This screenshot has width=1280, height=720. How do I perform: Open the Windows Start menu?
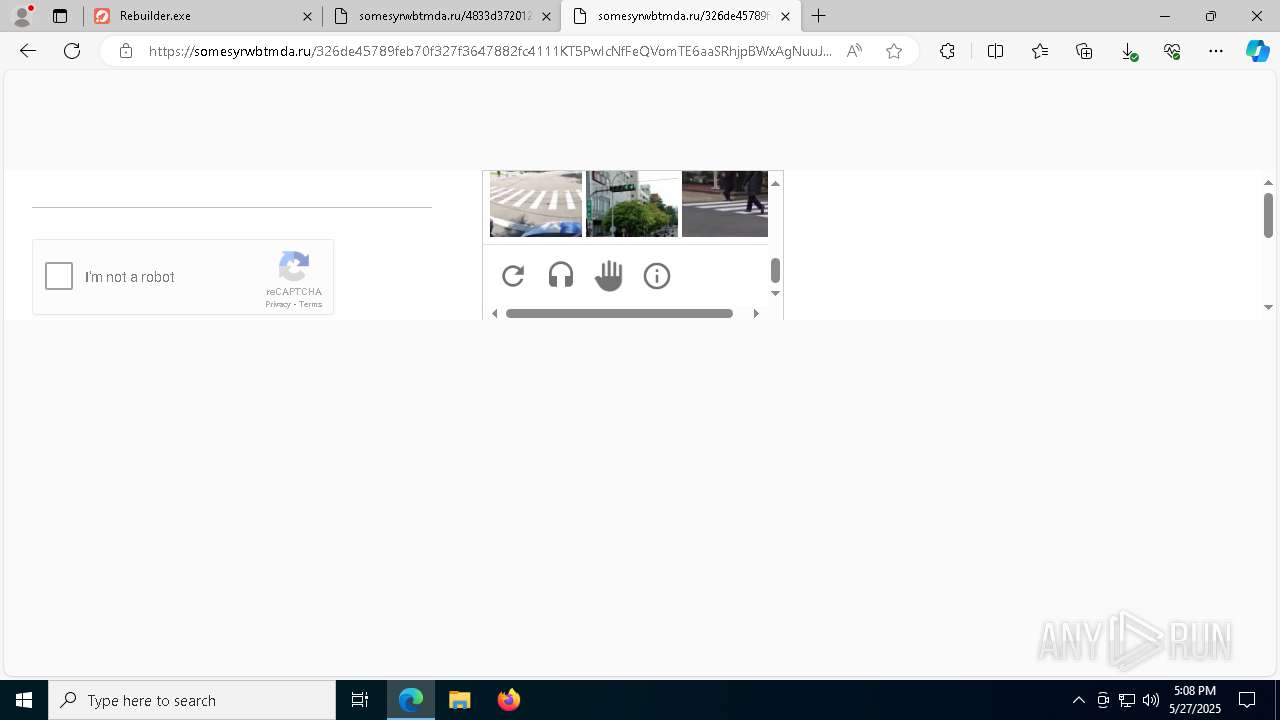pyautogui.click(x=24, y=700)
